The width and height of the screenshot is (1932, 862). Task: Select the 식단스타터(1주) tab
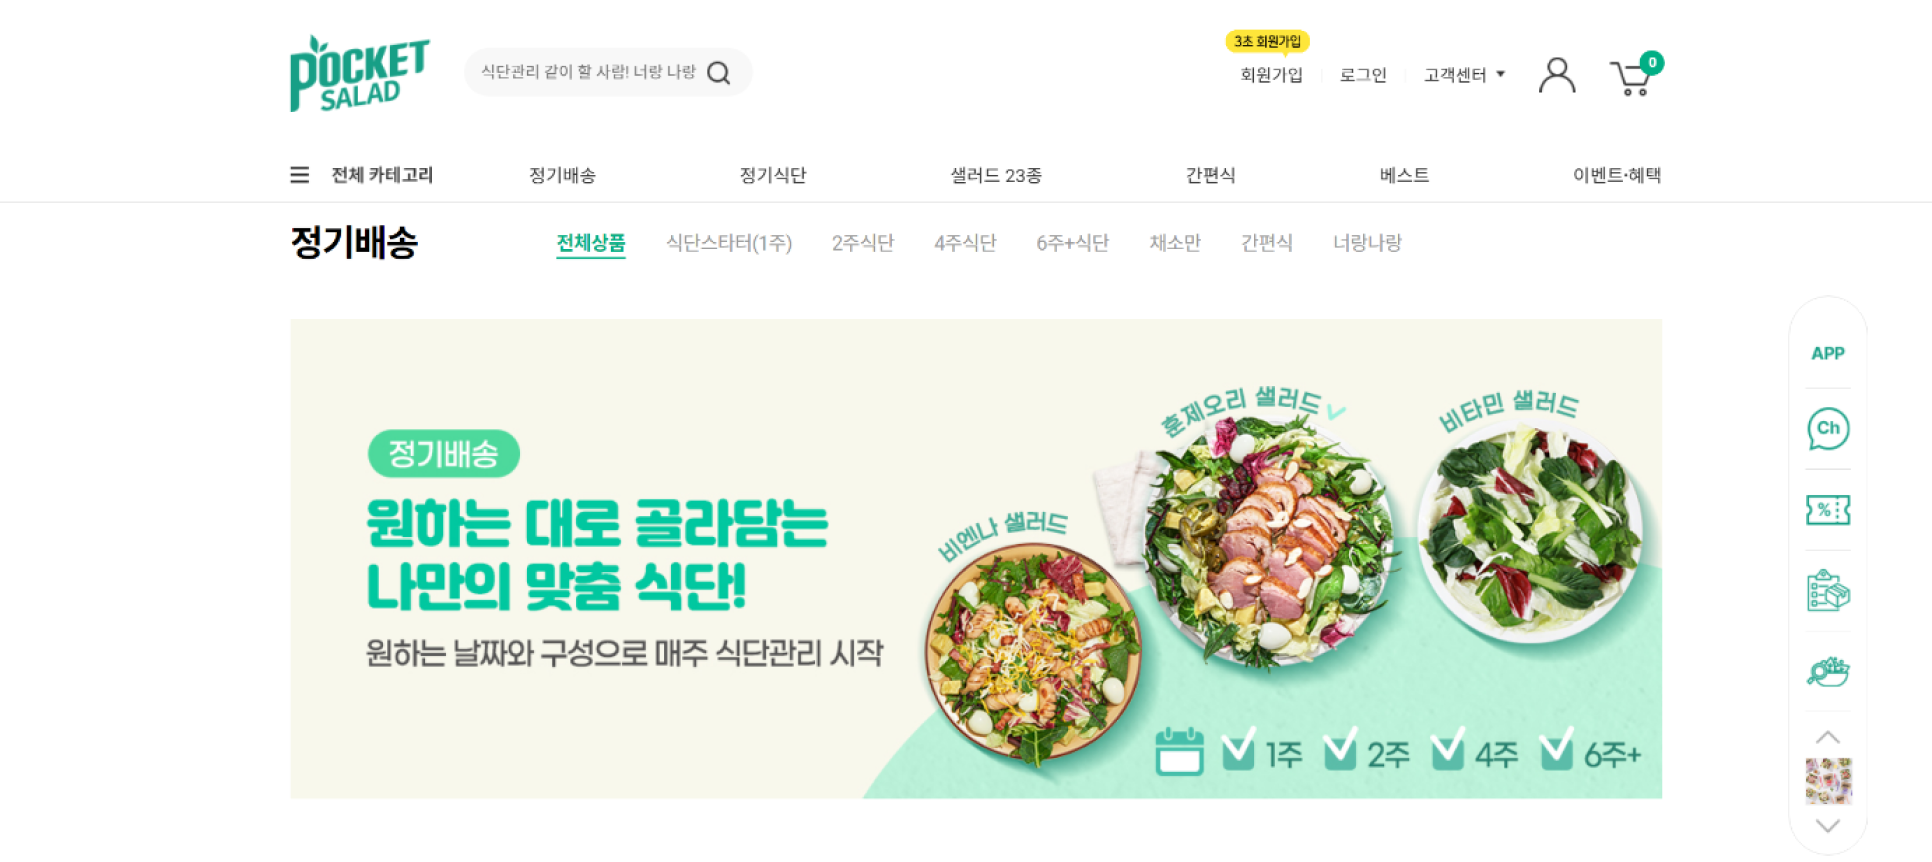729,243
